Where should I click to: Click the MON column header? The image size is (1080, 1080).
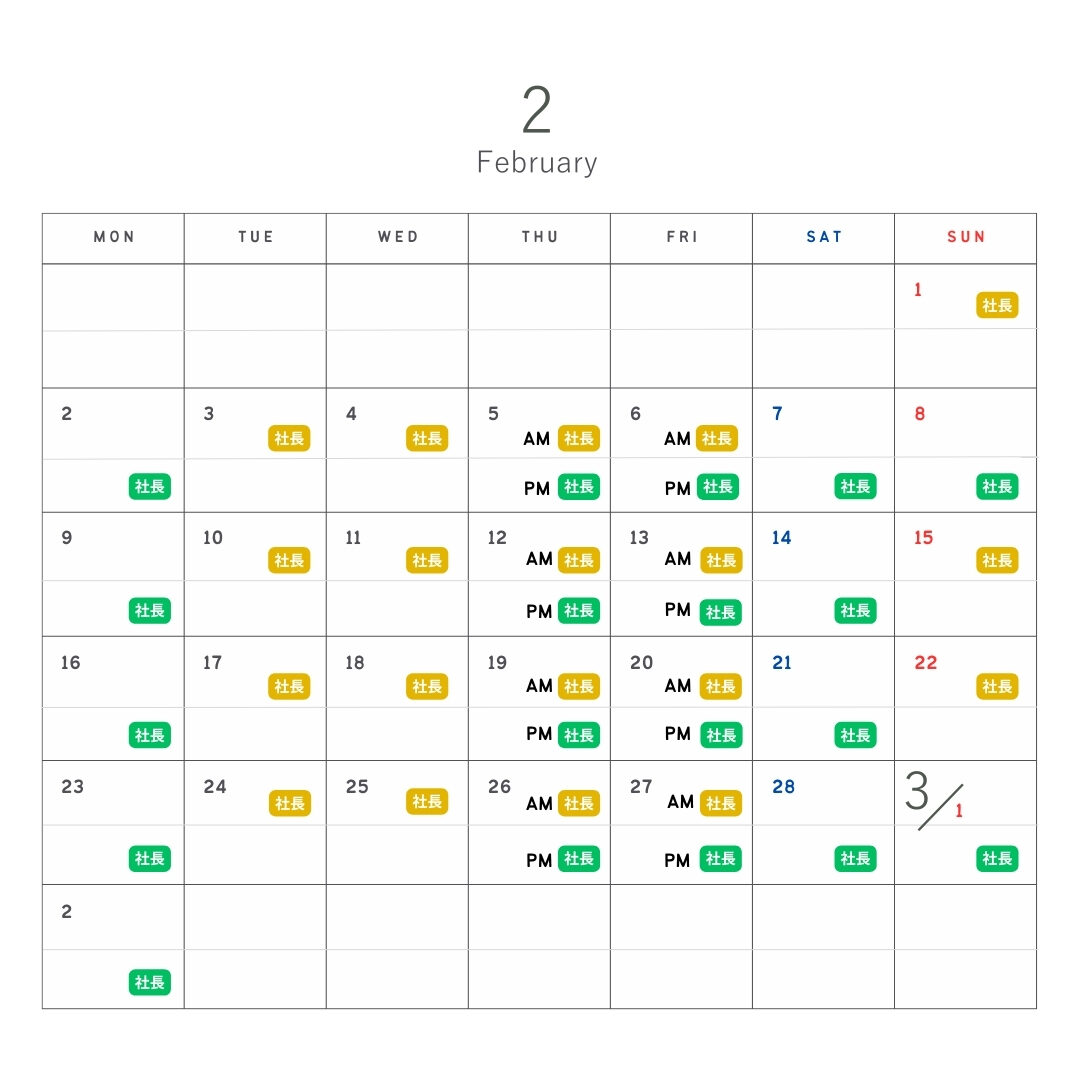point(114,237)
